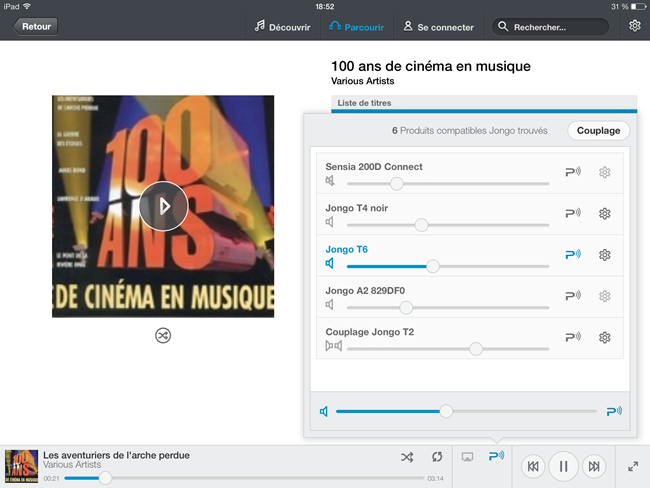Mute the Jongo T4 noir speaker
This screenshot has height=488, width=650.
330,222
